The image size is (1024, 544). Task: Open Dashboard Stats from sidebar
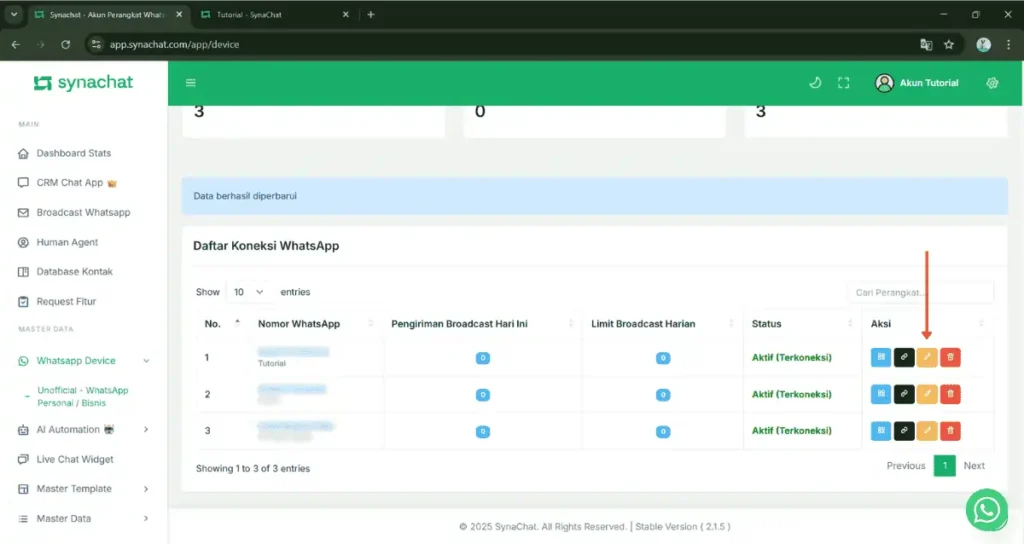tap(74, 153)
